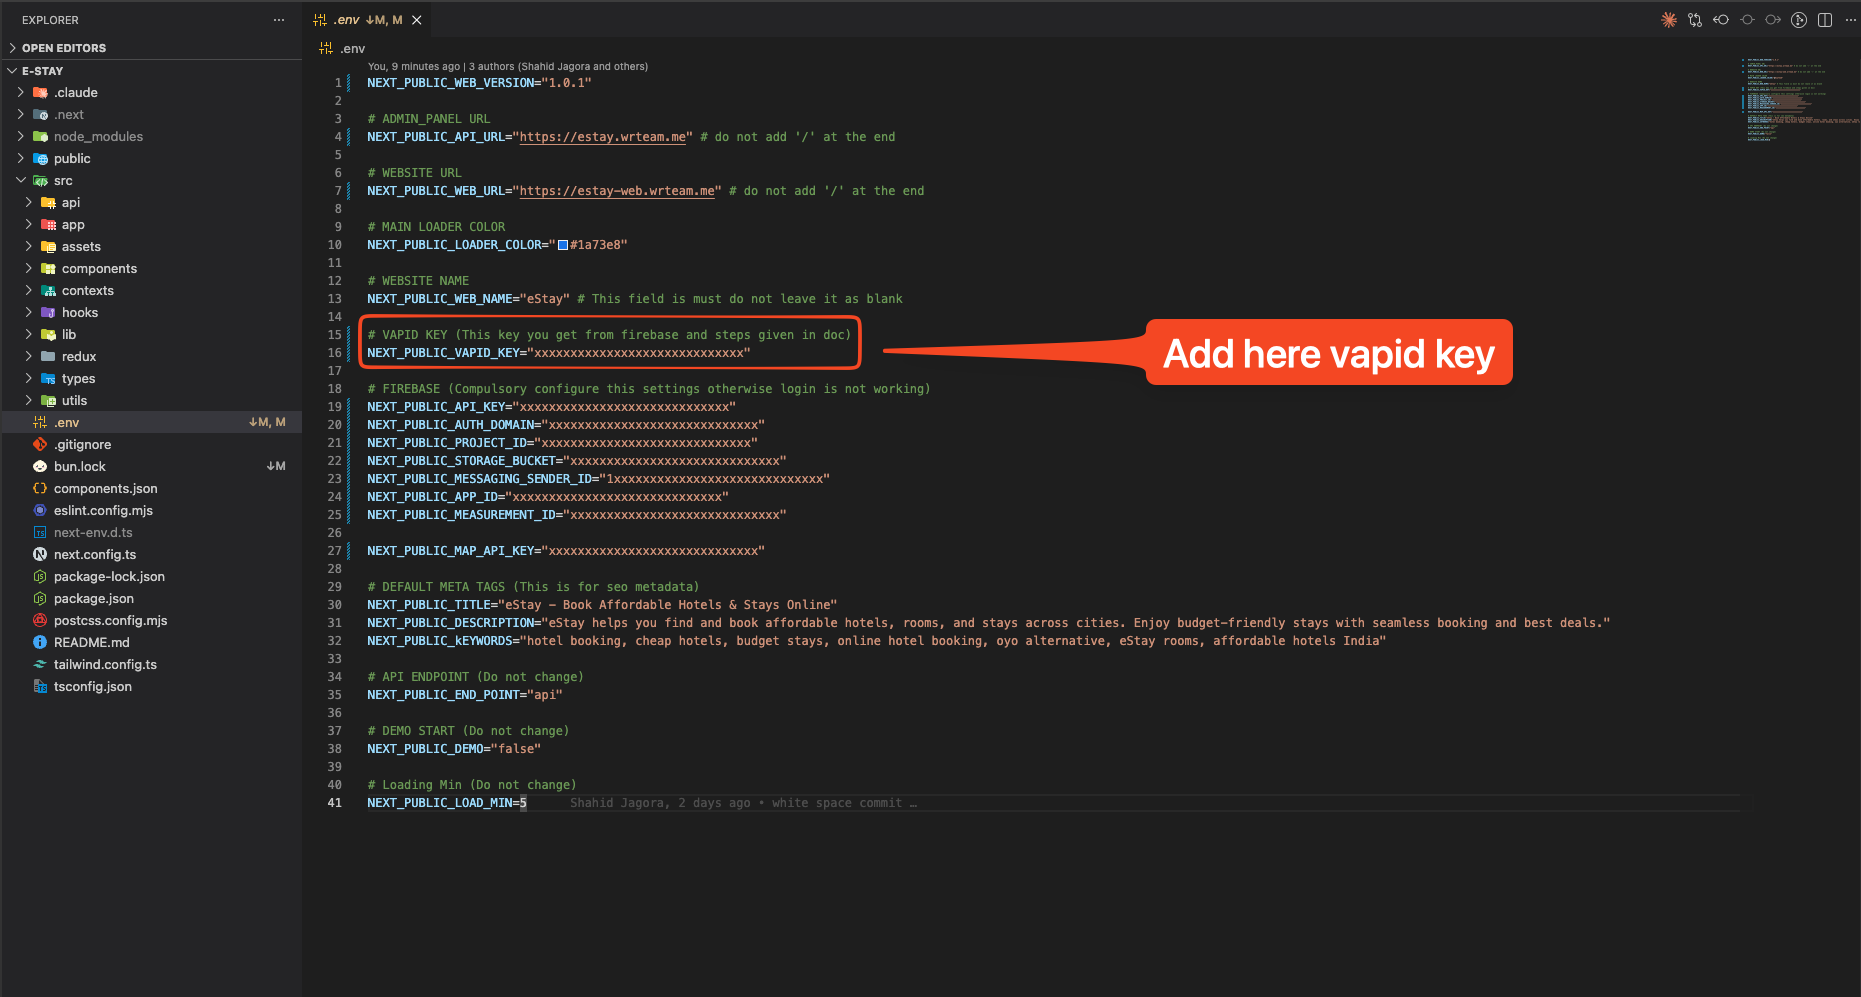Image resolution: width=1861 pixels, height=997 pixels.
Task: Follow the https://estay-web.wrteam.me link
Action: point(618,191)
